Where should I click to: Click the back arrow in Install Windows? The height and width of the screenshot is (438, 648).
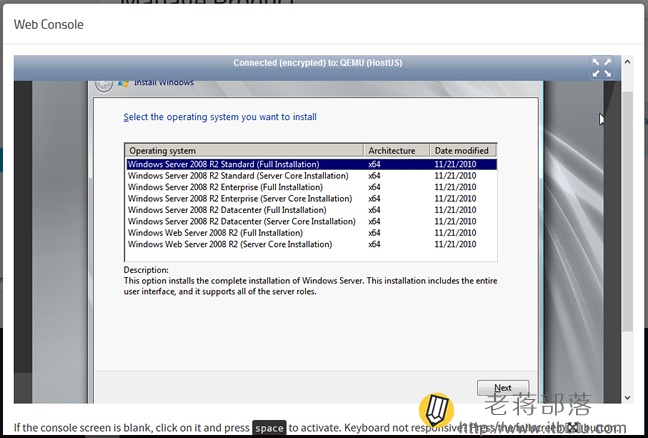(104, 86)
